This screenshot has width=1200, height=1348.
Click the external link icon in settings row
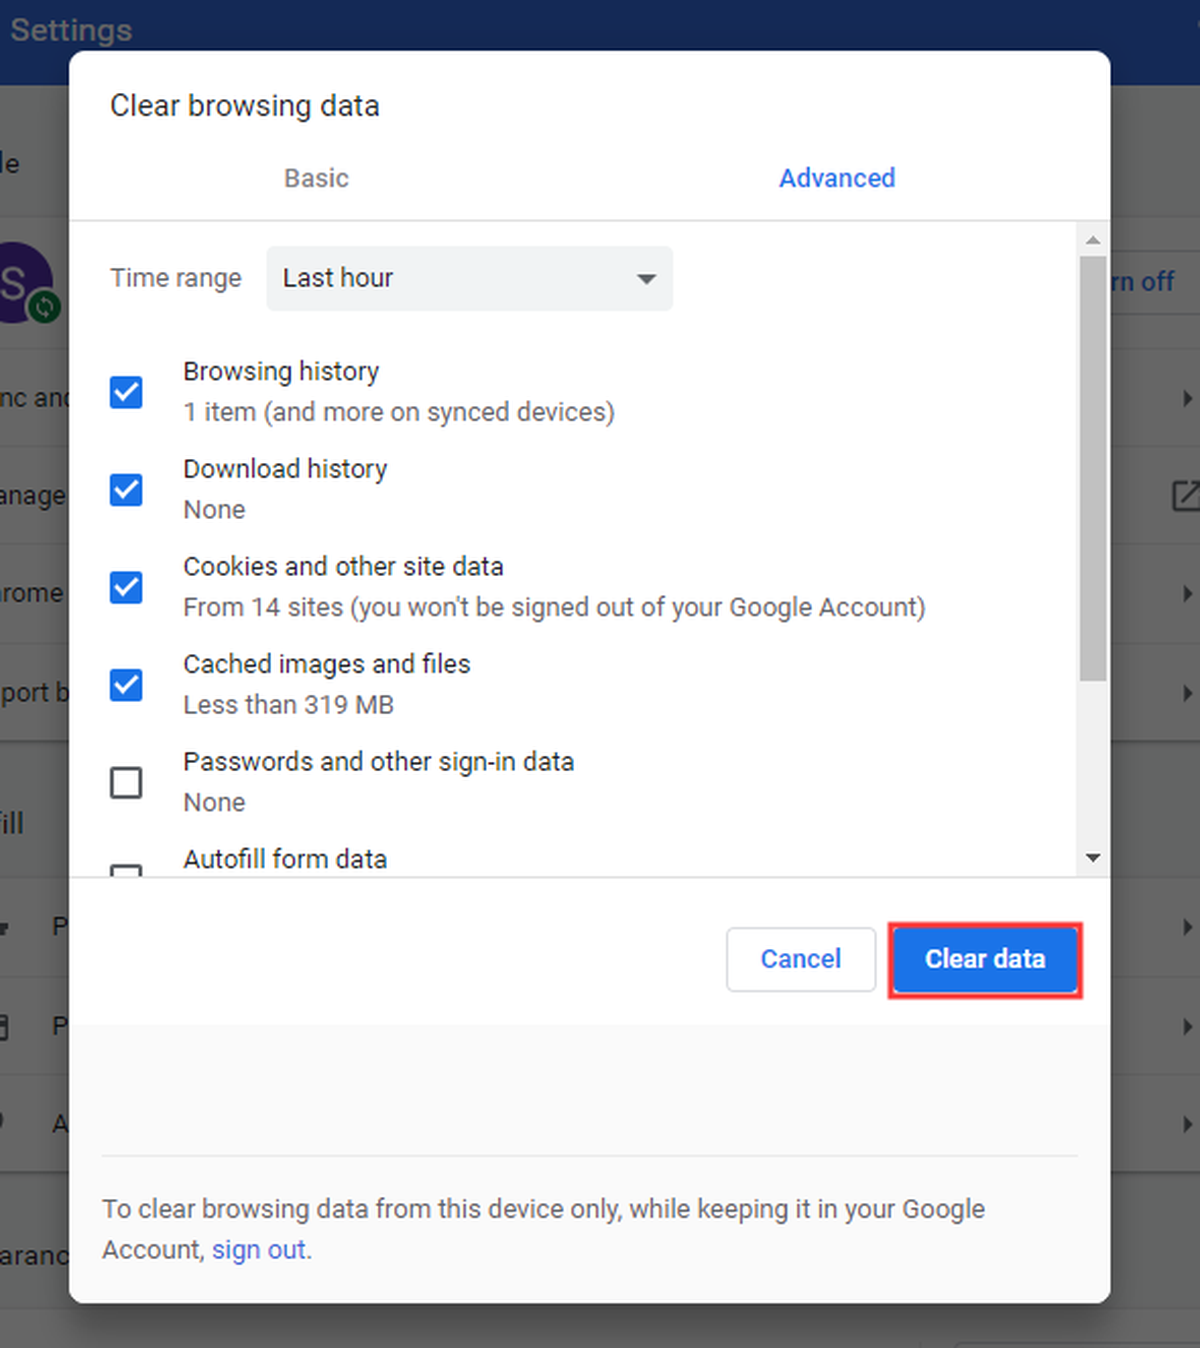1186,495
